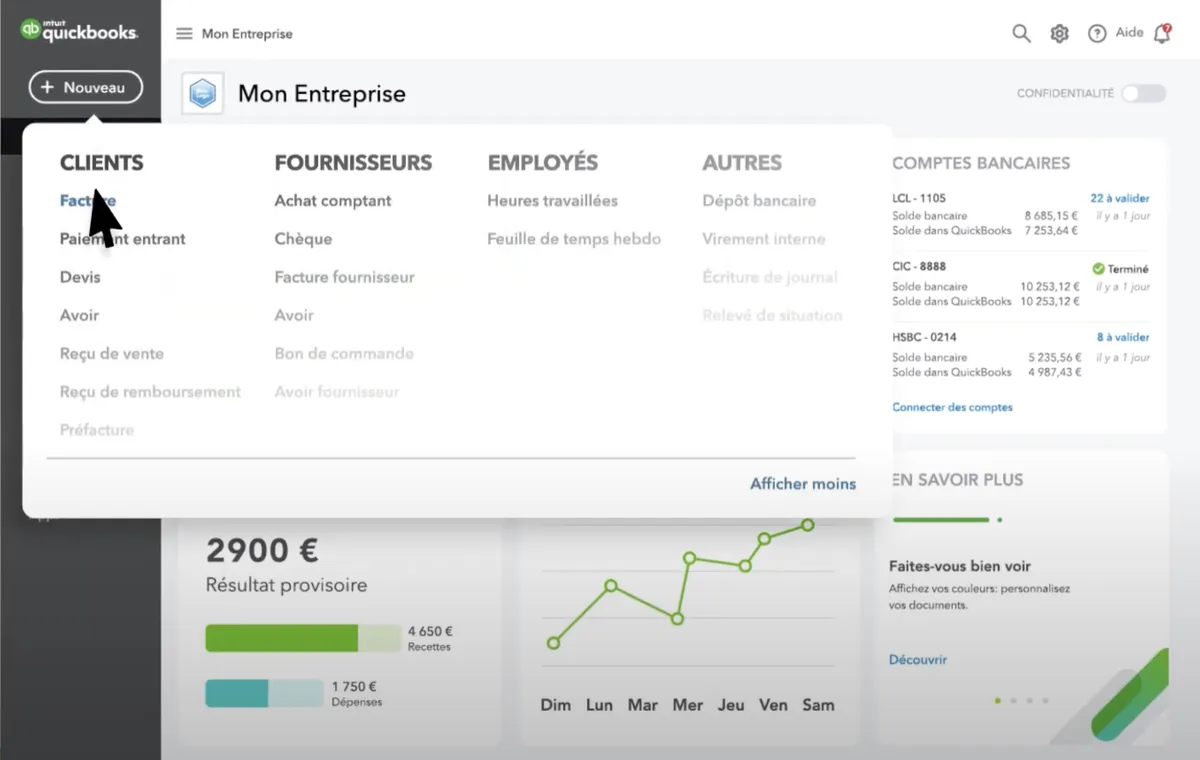Screen dimensions: 1200x760
Task: Select the first carousel dot
Action: point(997,700)
